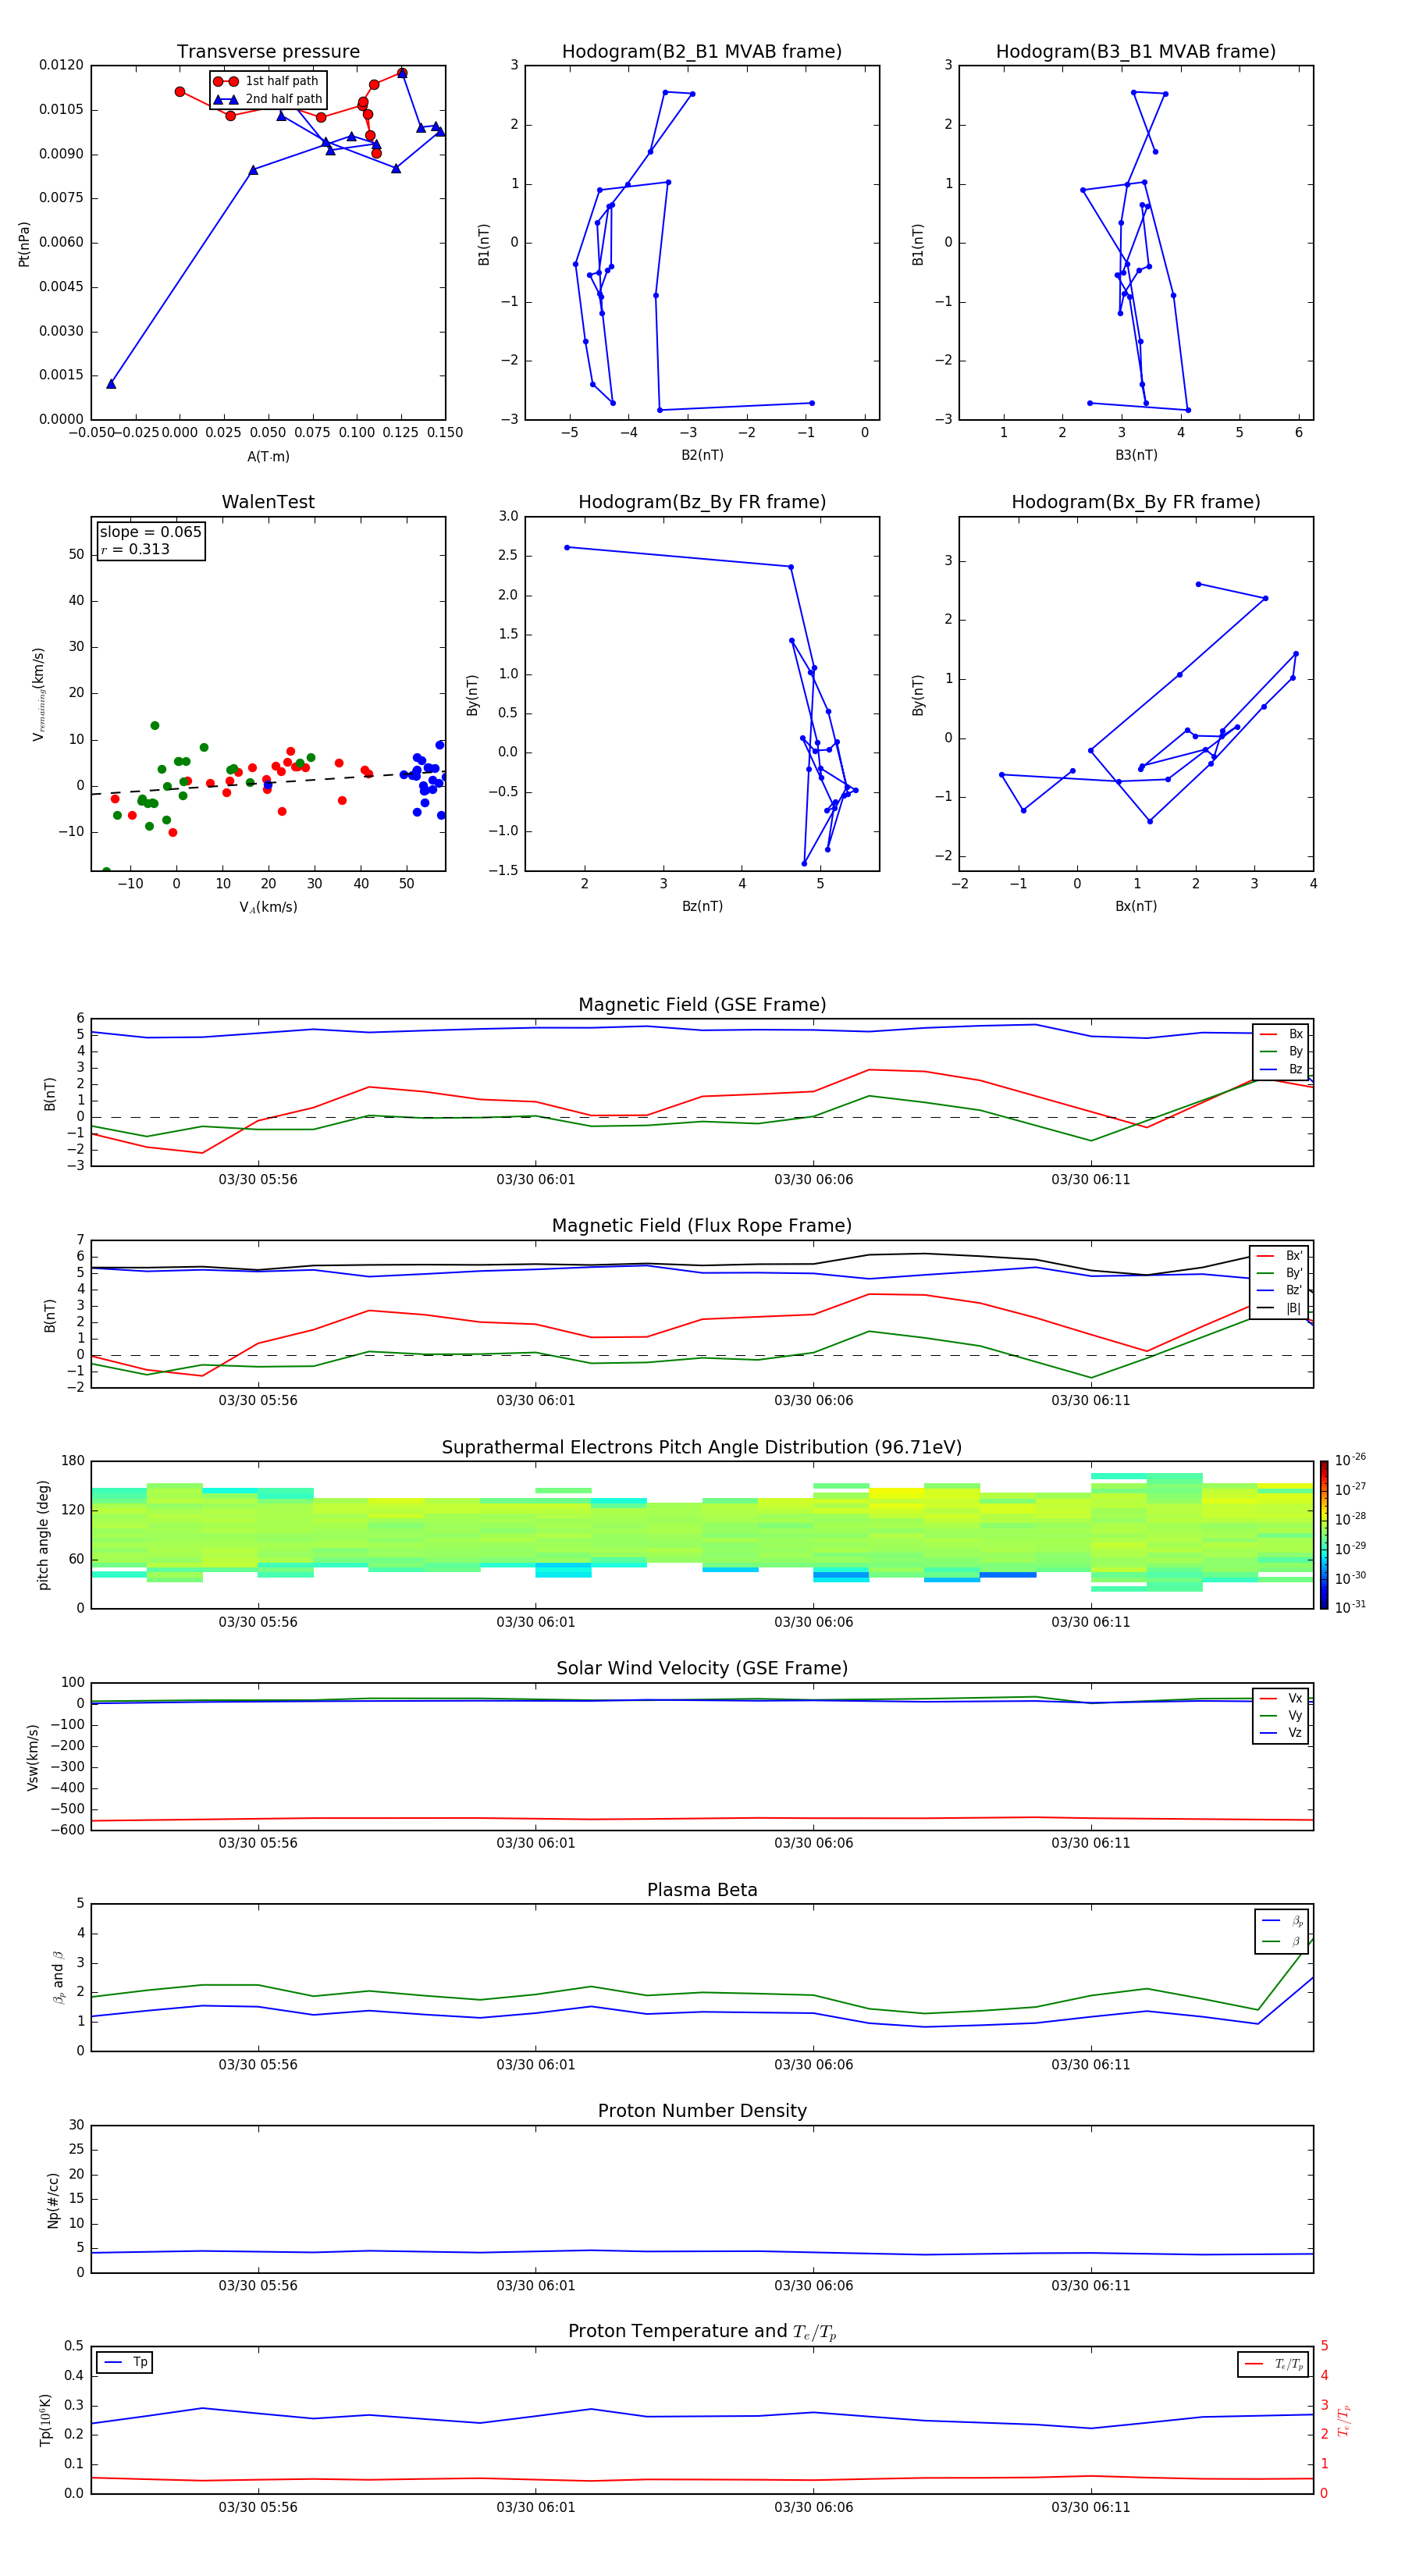1405x2576 pixels.
Task: Click the 'Magnetic Field (Flux Rope Frame)' title
Action: click(x=702, y=1226)
